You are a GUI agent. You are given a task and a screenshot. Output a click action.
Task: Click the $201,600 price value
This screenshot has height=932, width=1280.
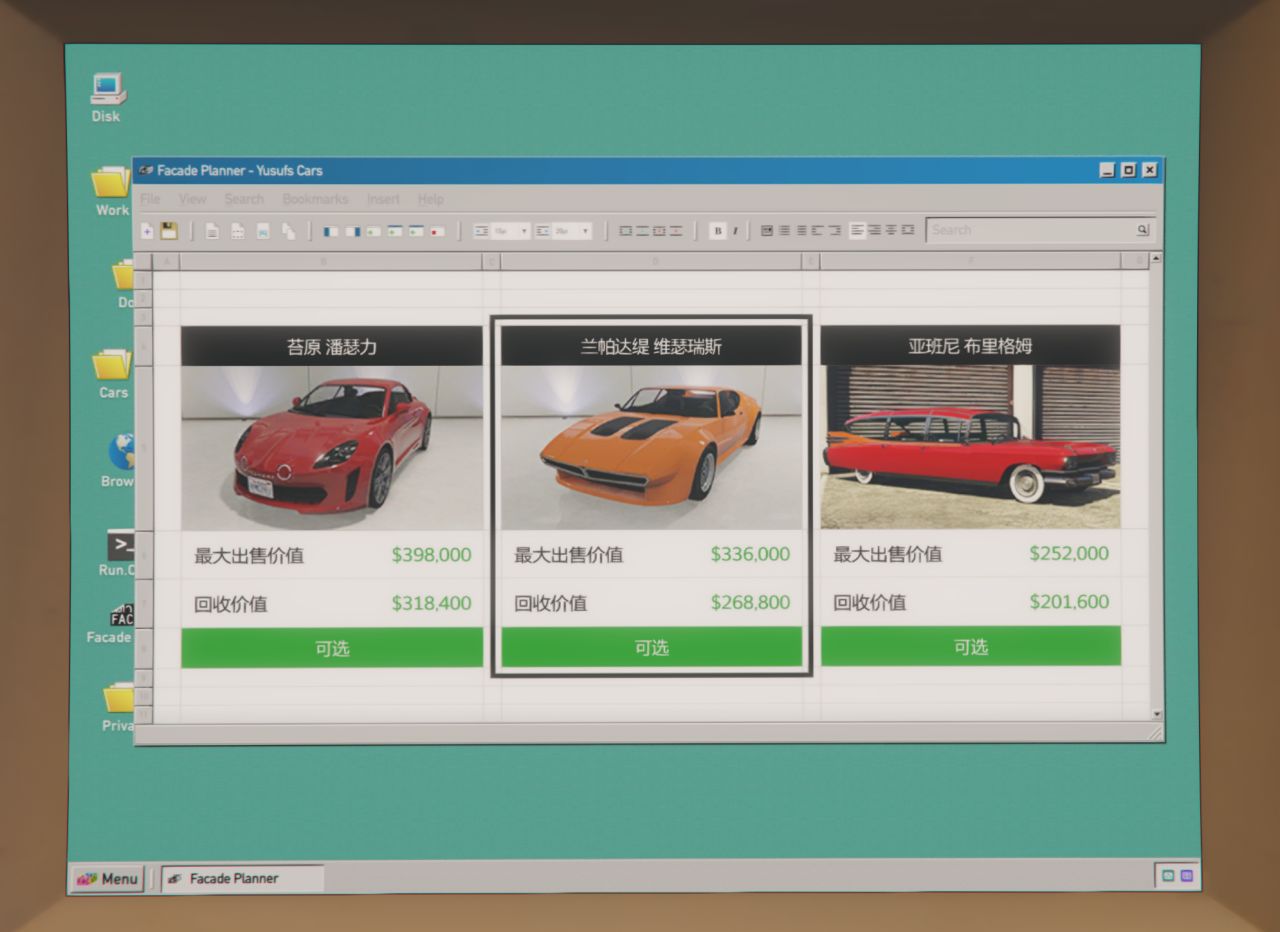[x=1069, y=601]
